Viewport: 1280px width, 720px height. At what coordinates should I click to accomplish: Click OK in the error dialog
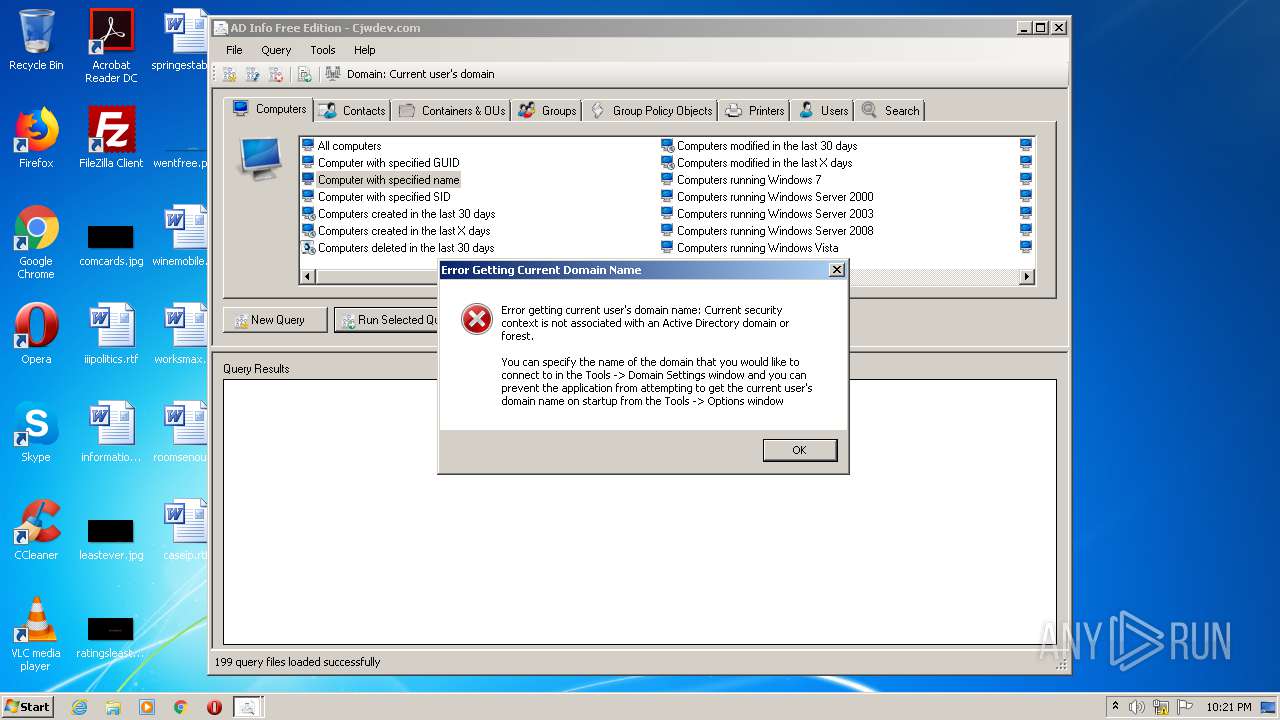[x=799, y=450]
